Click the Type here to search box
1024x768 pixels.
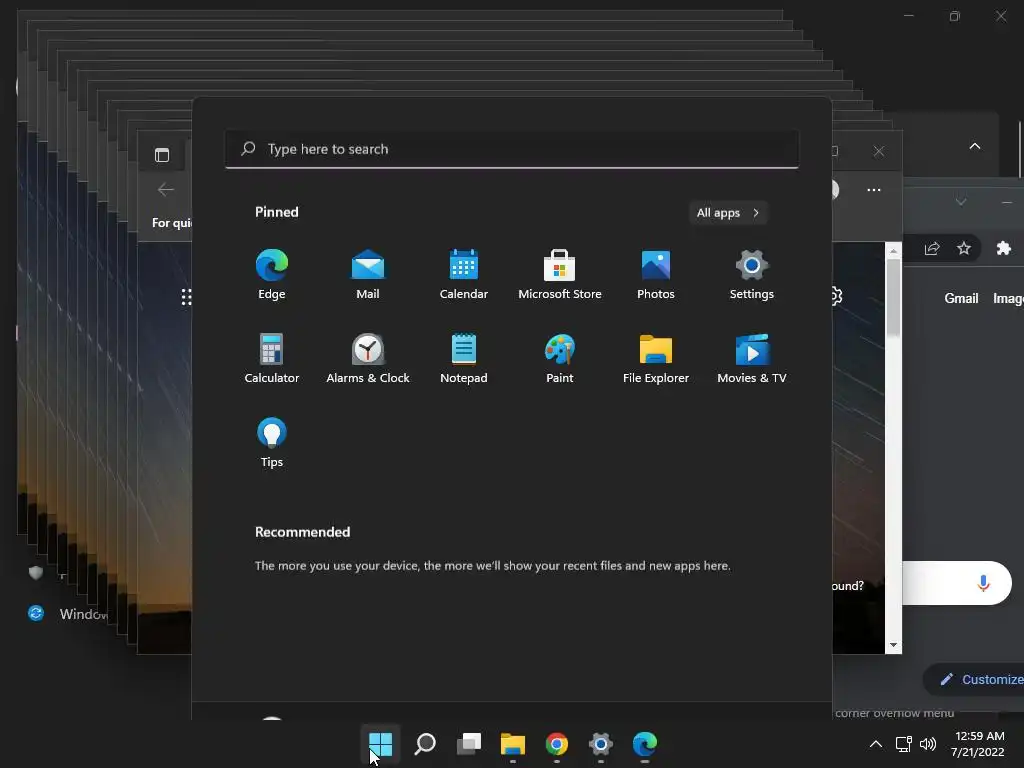tap(512, 149)
